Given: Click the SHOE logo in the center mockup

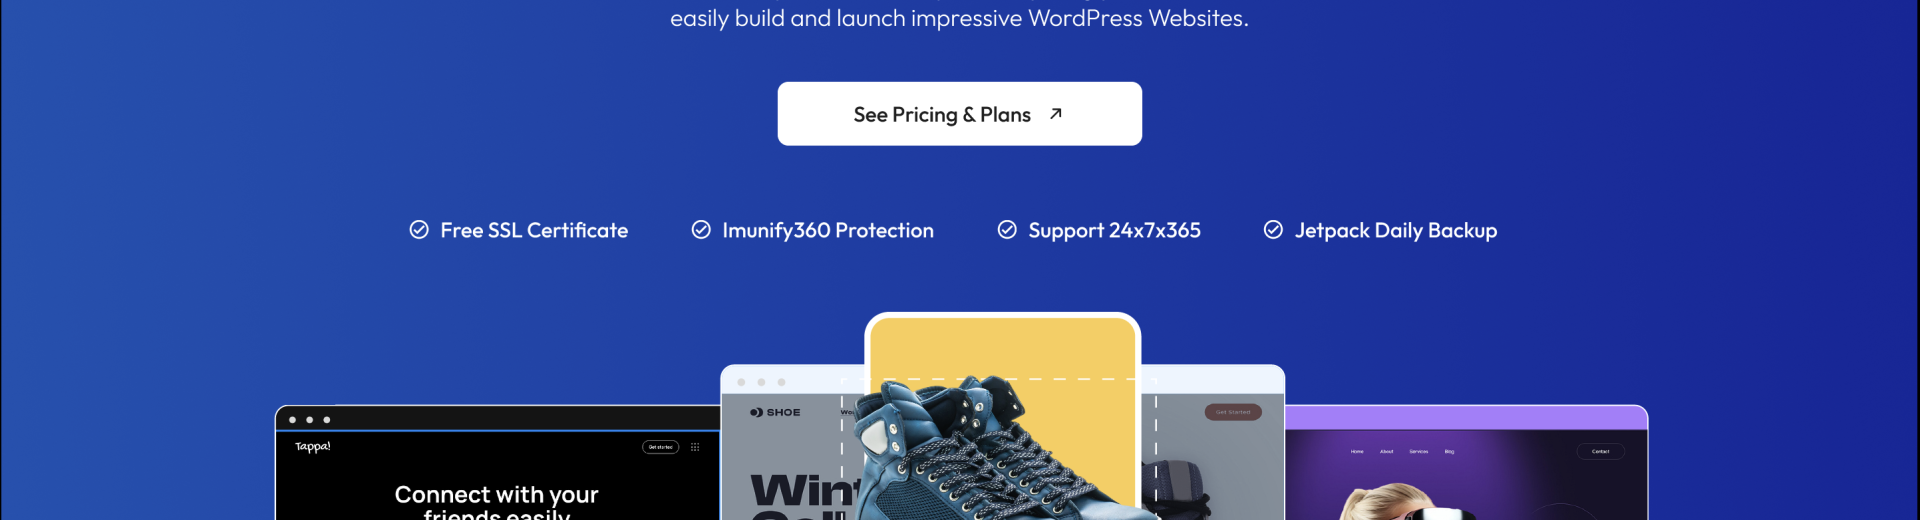Looking at the screenshot, I should pos(775,412).
